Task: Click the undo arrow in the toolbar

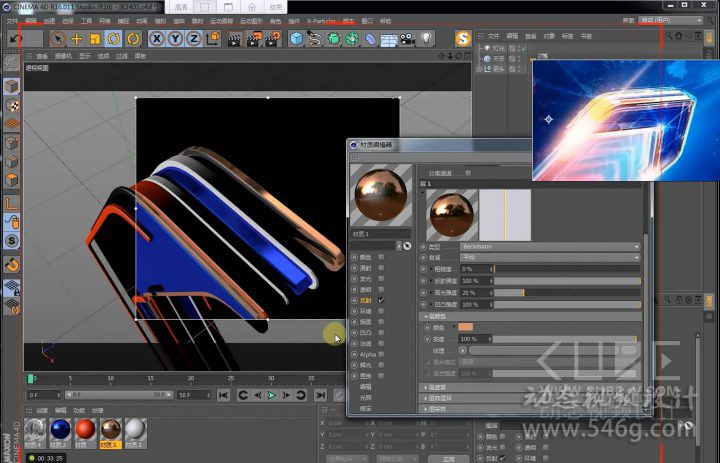Action: tap(15, 38)
